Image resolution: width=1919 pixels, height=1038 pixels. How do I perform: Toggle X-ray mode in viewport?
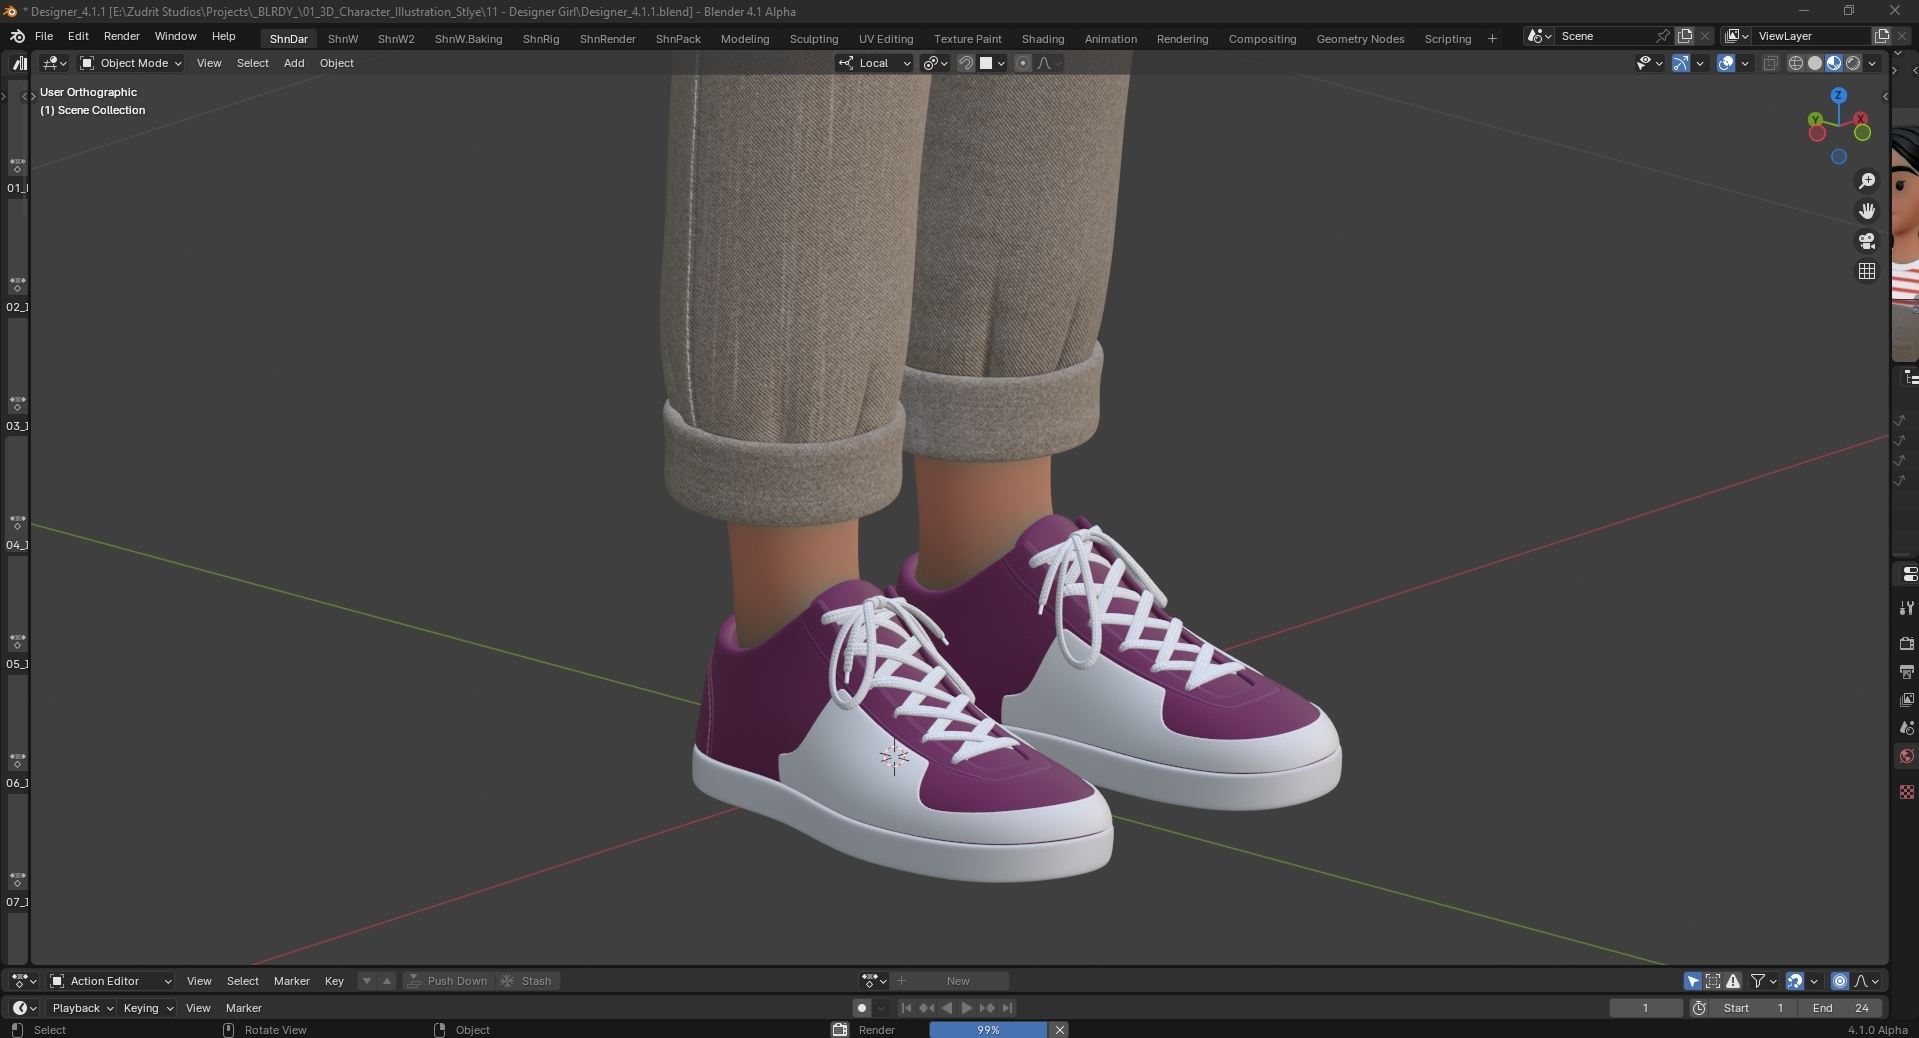1770,63
